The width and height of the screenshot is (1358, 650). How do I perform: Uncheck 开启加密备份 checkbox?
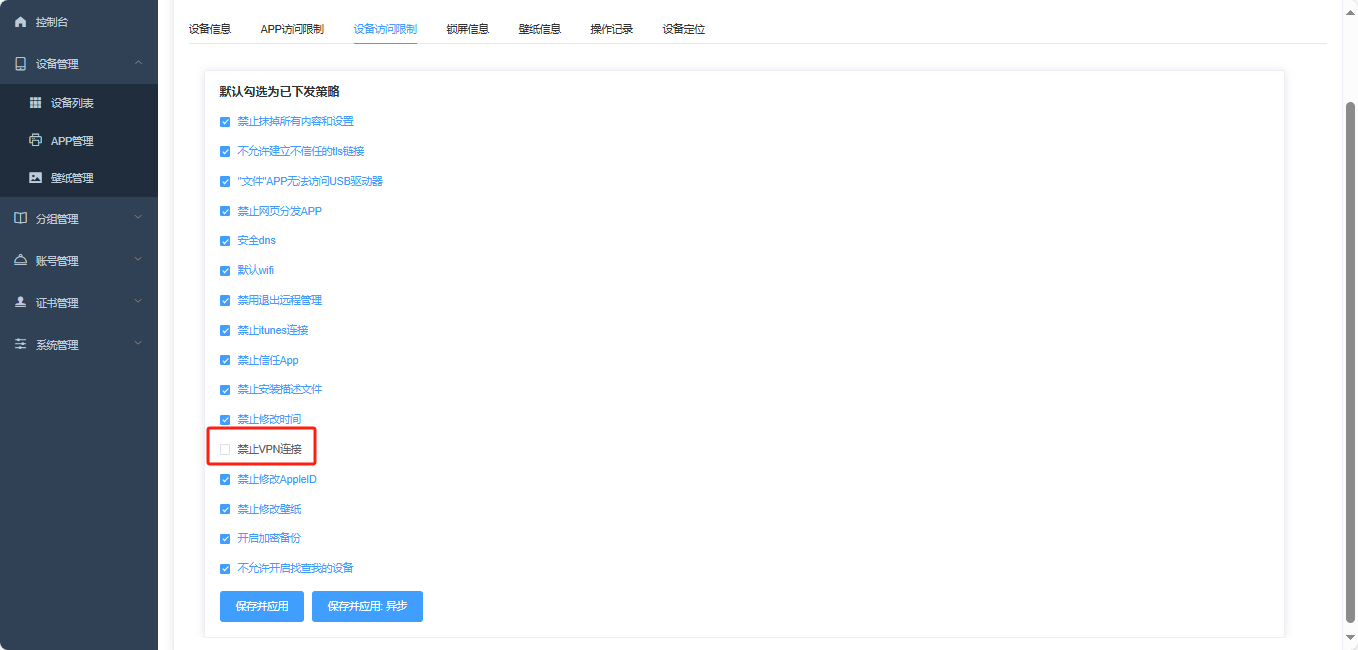[x=225, y=539]
